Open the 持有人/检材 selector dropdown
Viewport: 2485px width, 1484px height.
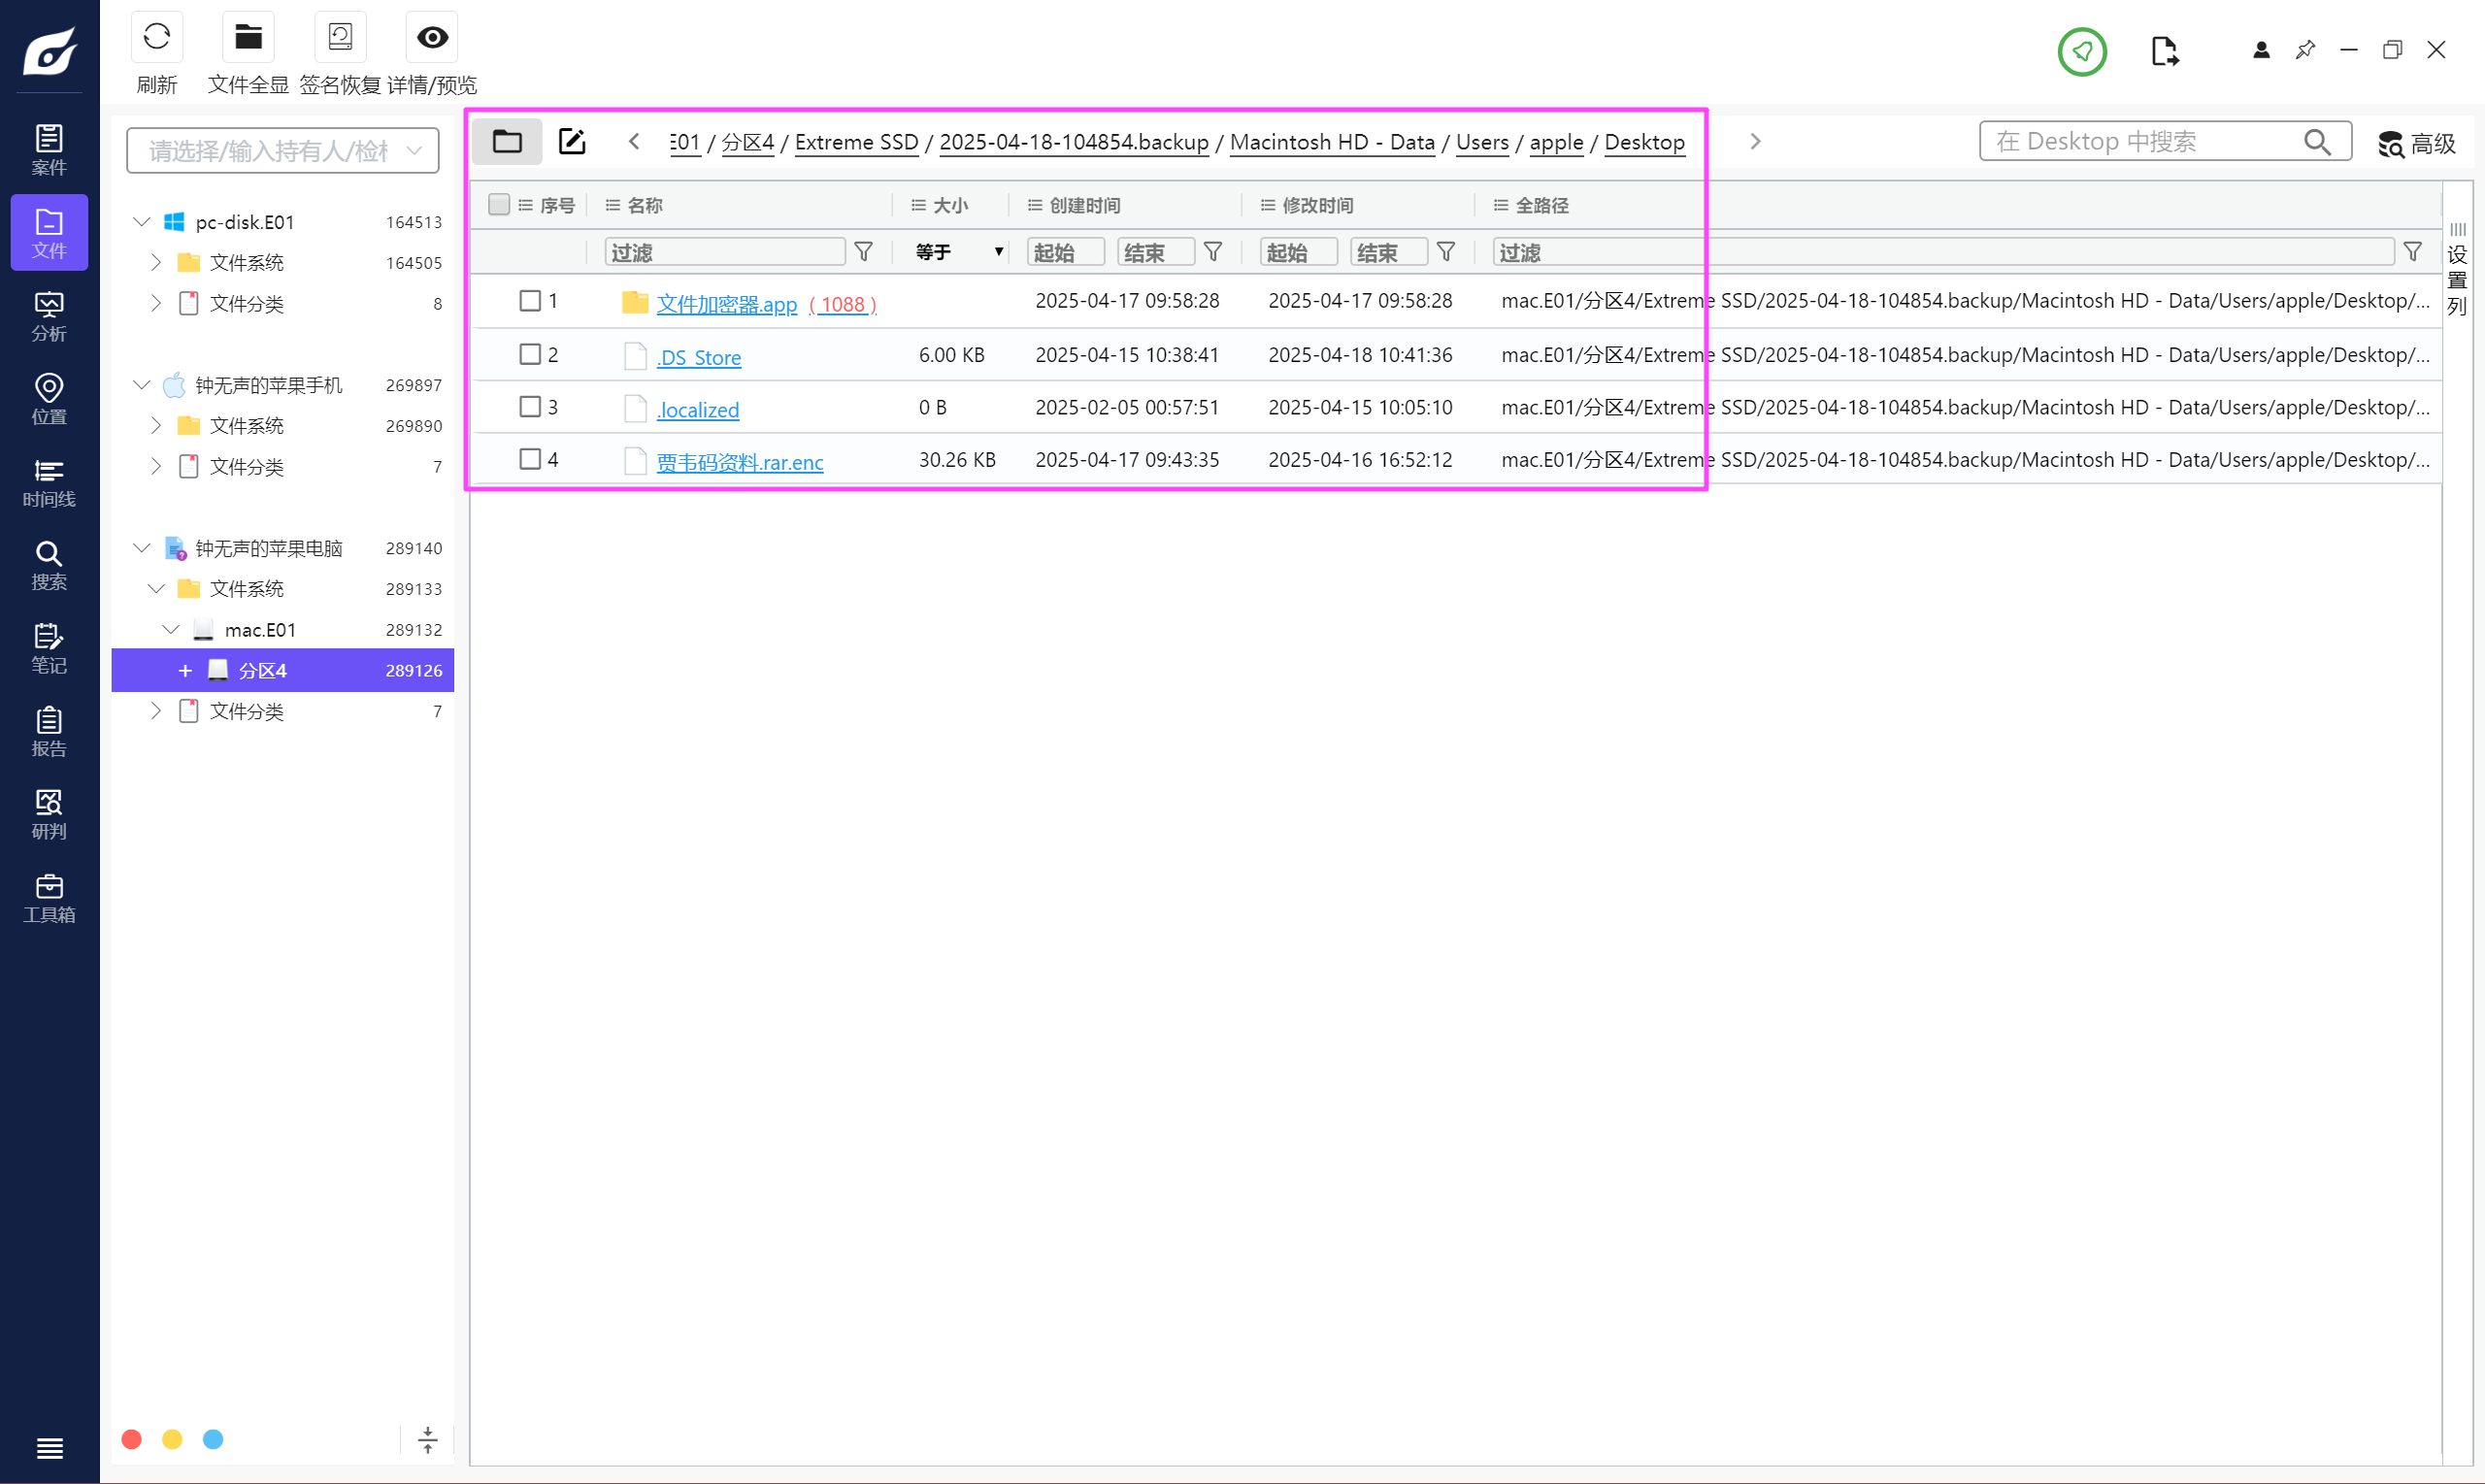(x=283, y=150)
